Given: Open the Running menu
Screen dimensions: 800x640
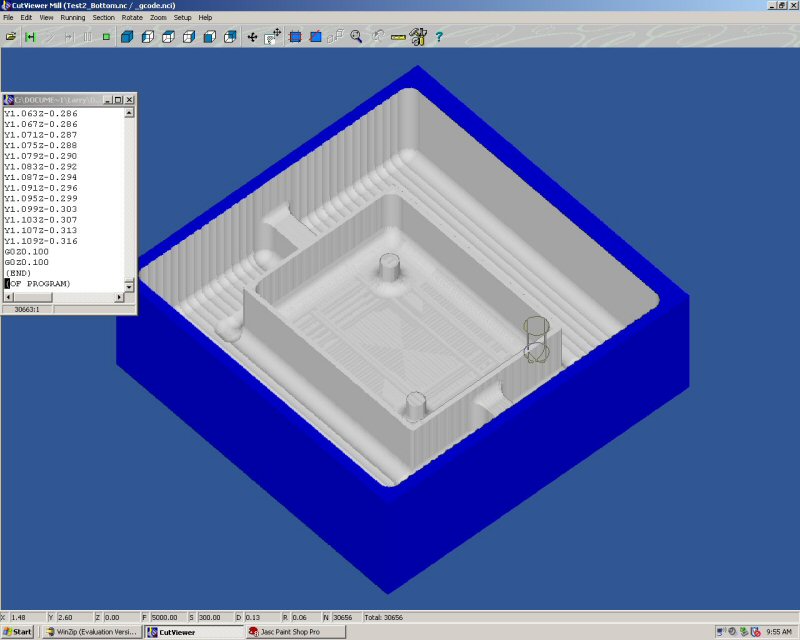Looking at the screenshot, I should point(73,18).
